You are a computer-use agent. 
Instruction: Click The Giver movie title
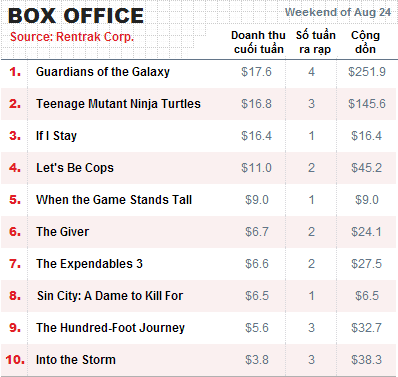[63, 232]
